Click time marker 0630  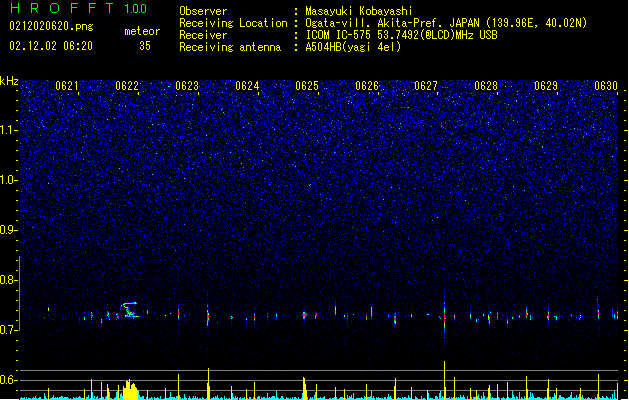click(606, 86)
